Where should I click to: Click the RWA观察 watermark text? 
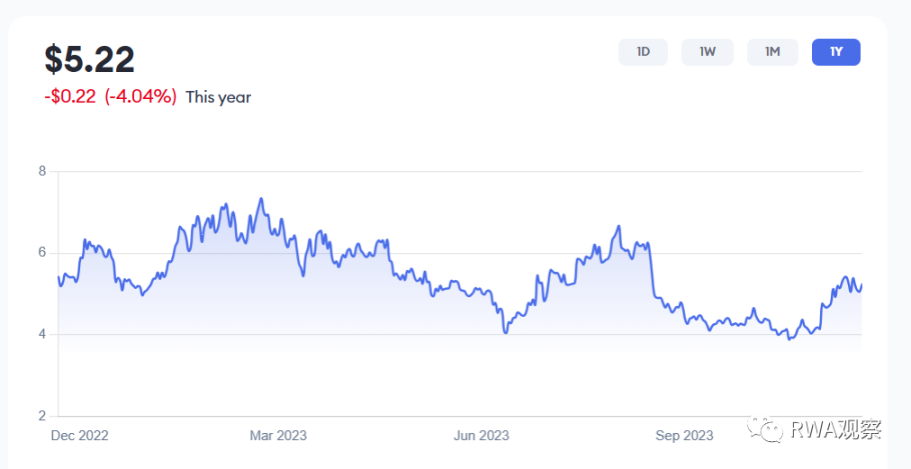(837, 430)
